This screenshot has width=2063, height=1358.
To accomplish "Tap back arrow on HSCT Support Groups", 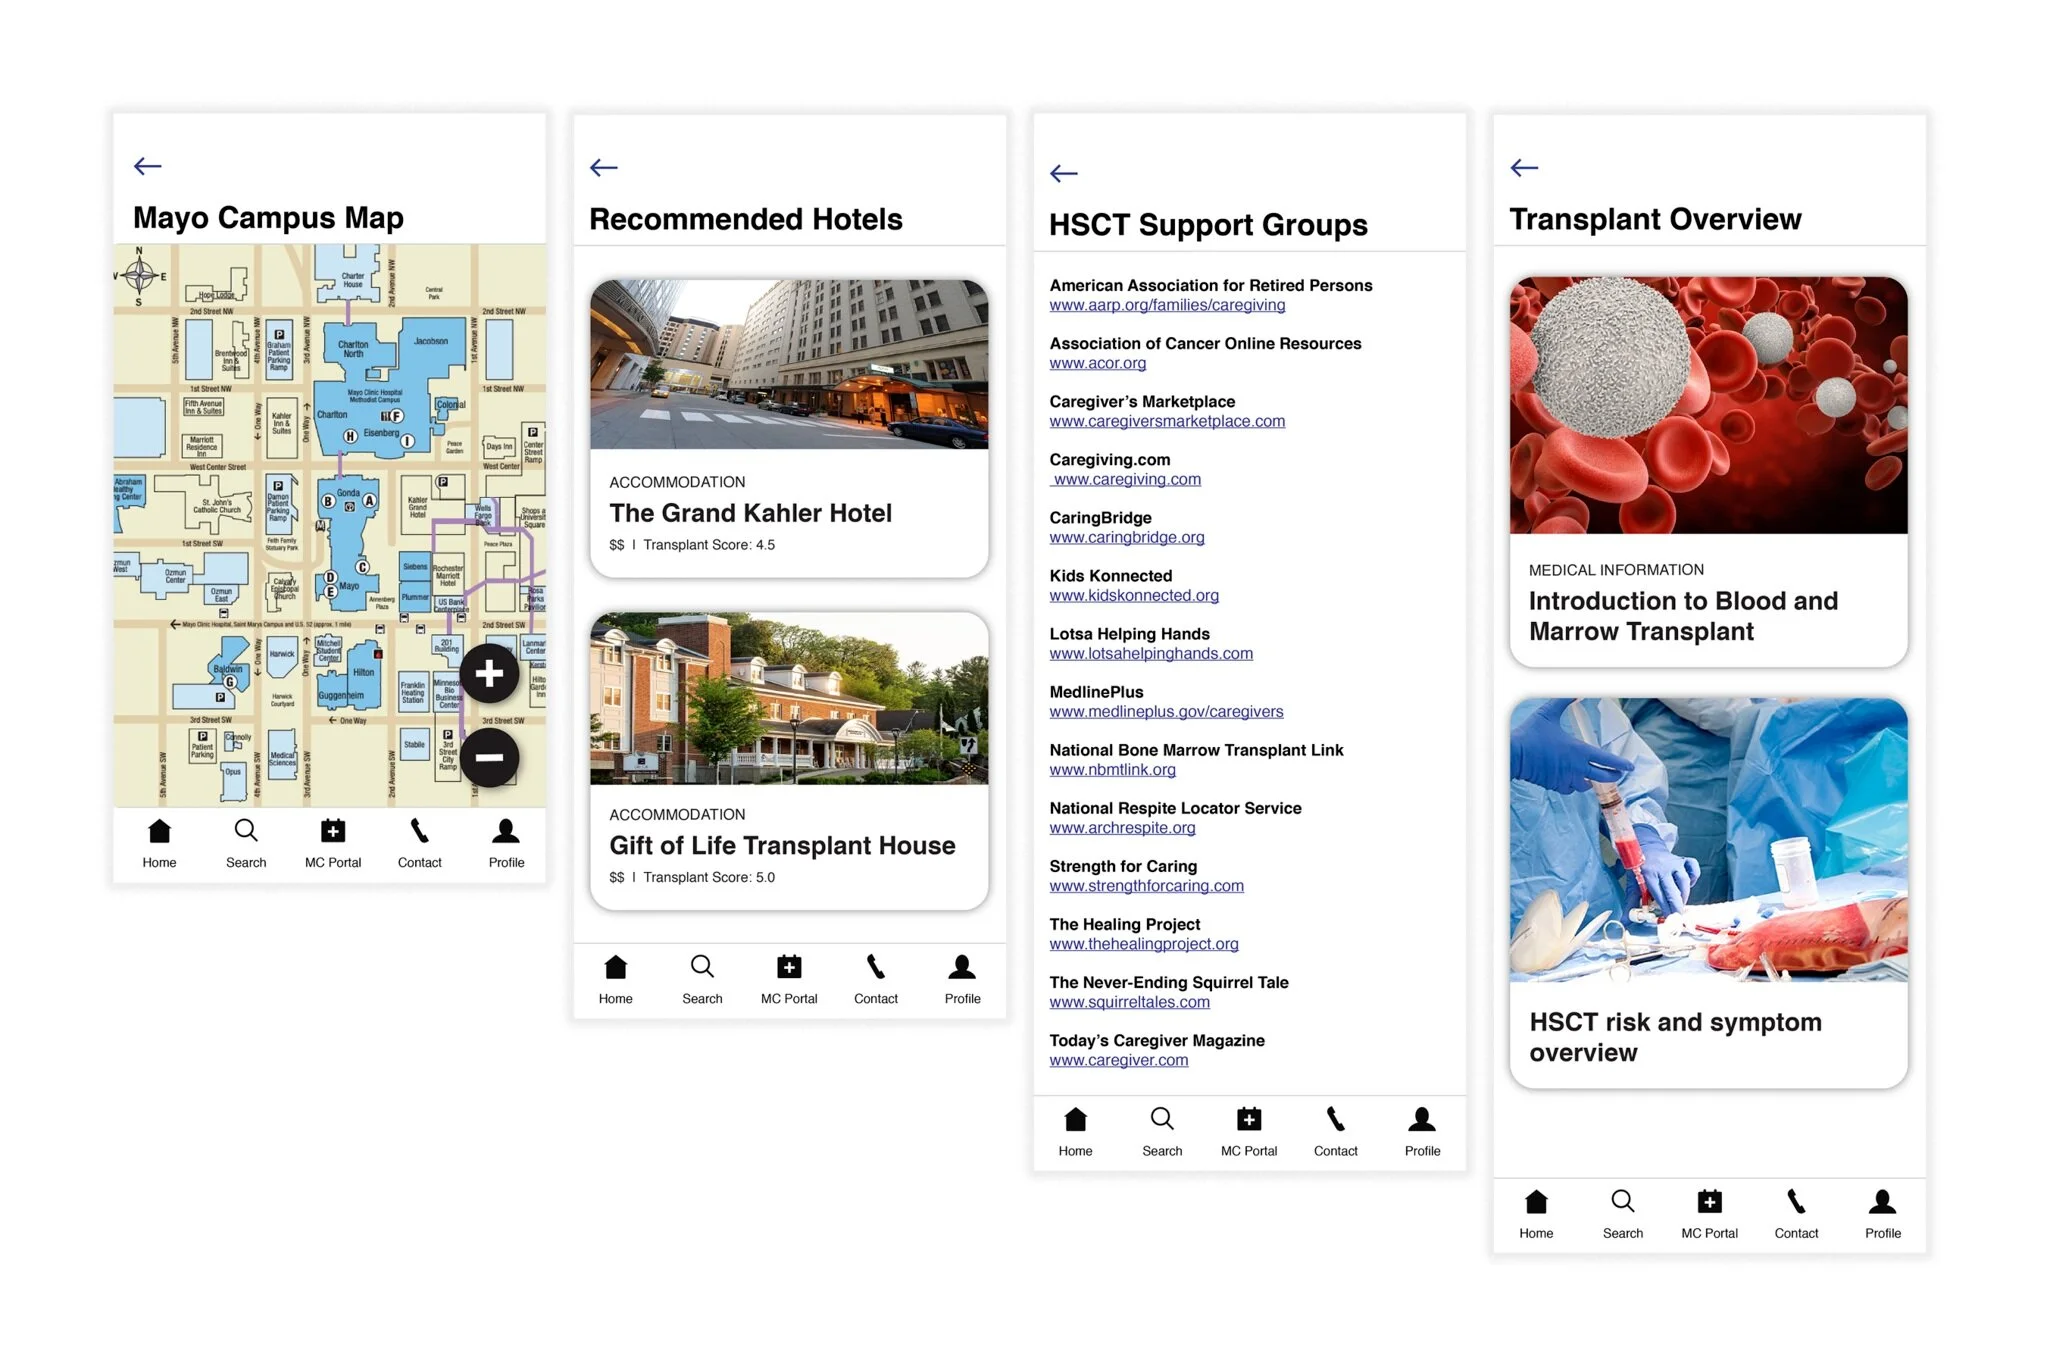I will tap(1064, 174).
